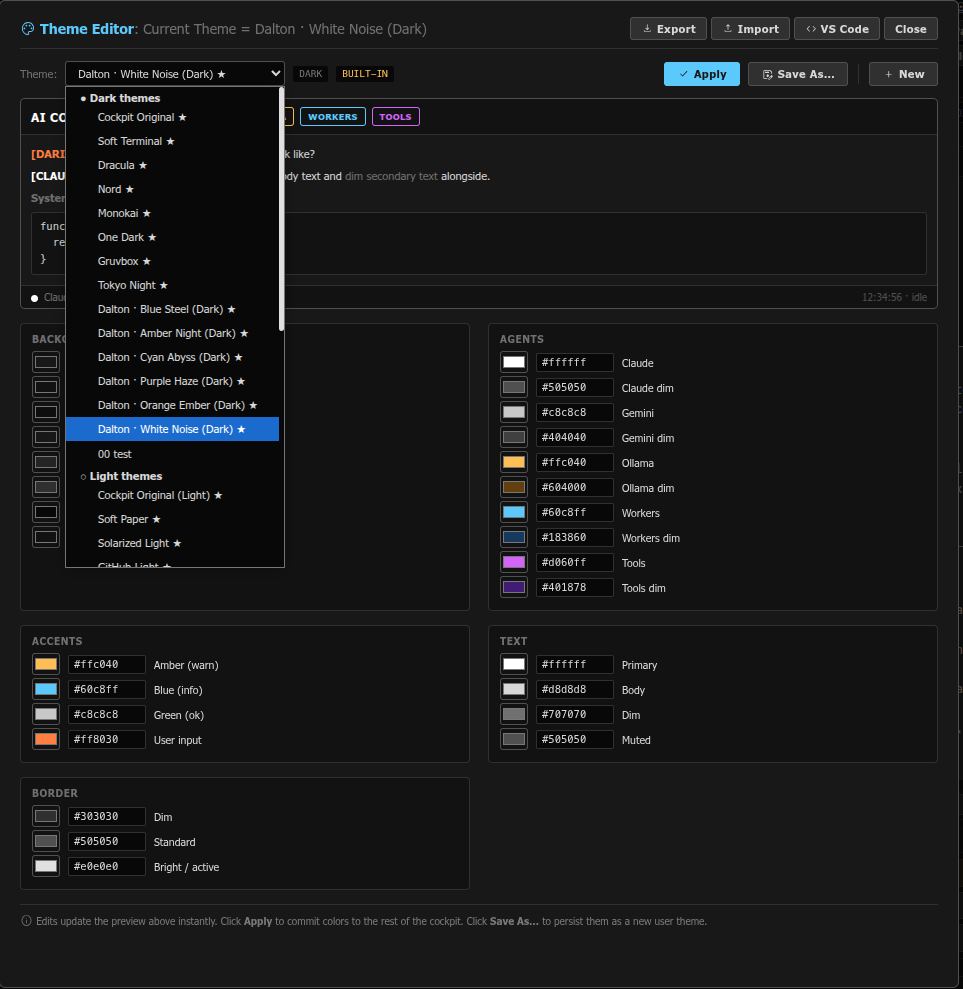Edit the Claude hex field #ffffff
This screenshot has height=989, width=963.
tap(575, 362)
